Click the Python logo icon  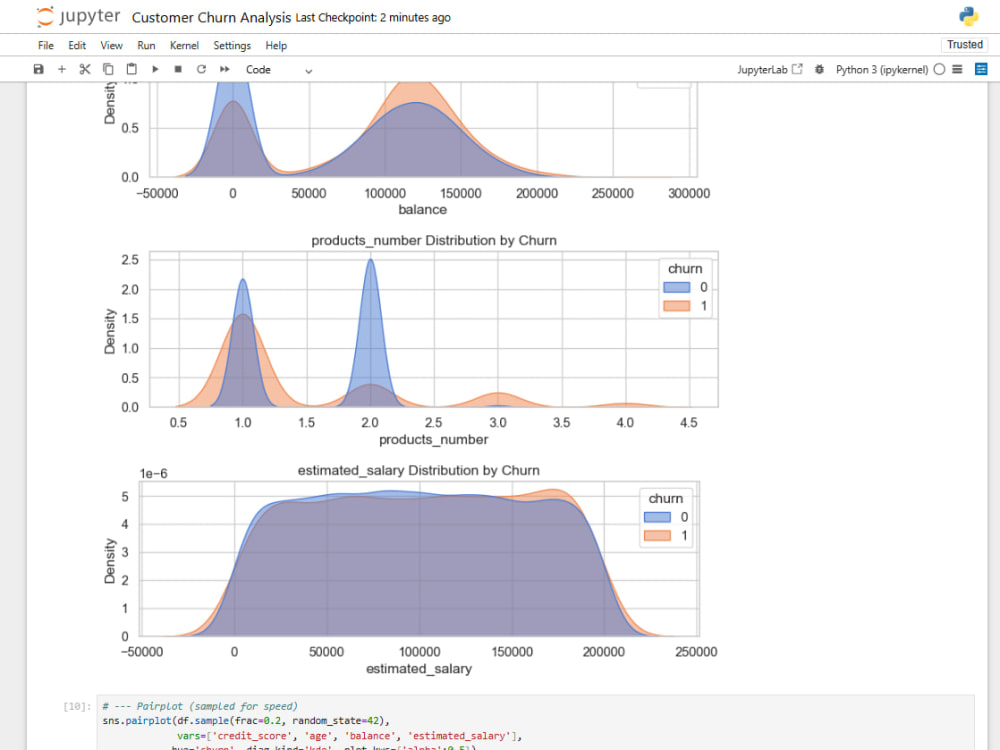click(x=968, y=17)
